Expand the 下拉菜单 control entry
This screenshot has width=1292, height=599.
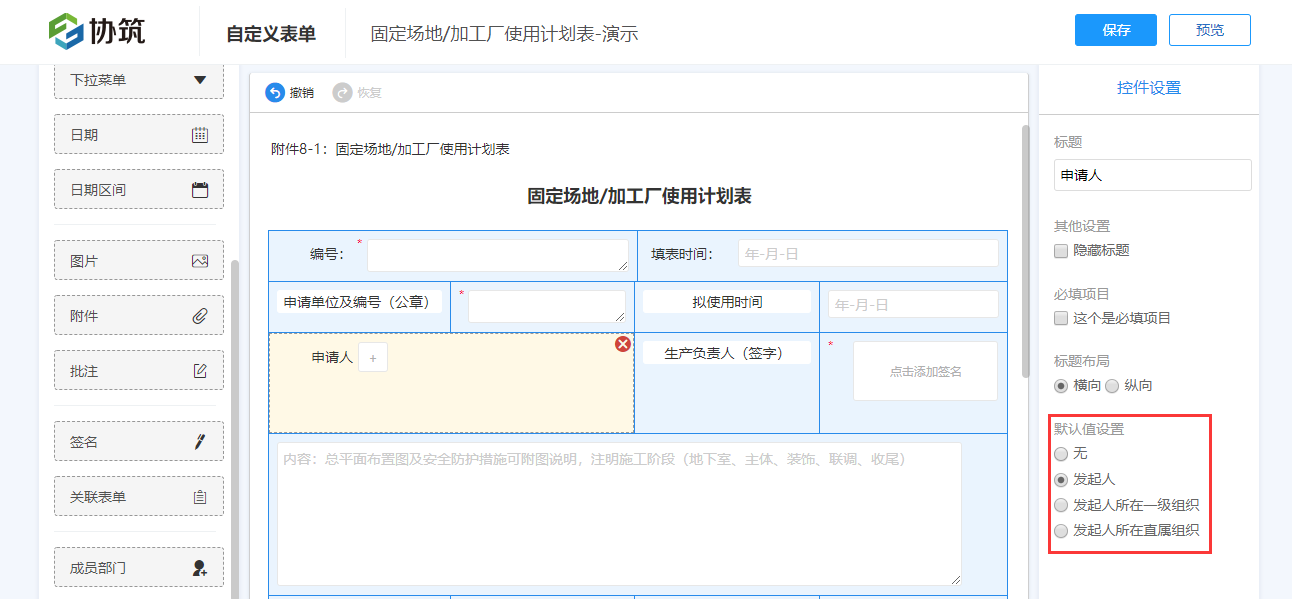[x=138, y=79]
